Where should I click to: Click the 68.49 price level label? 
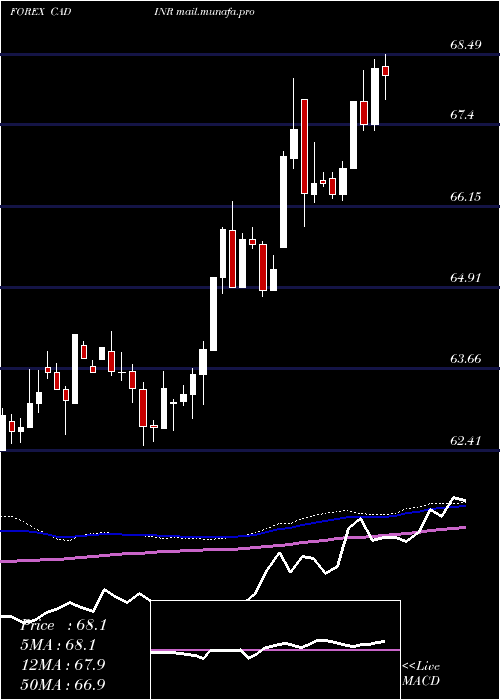coord(465,45)
